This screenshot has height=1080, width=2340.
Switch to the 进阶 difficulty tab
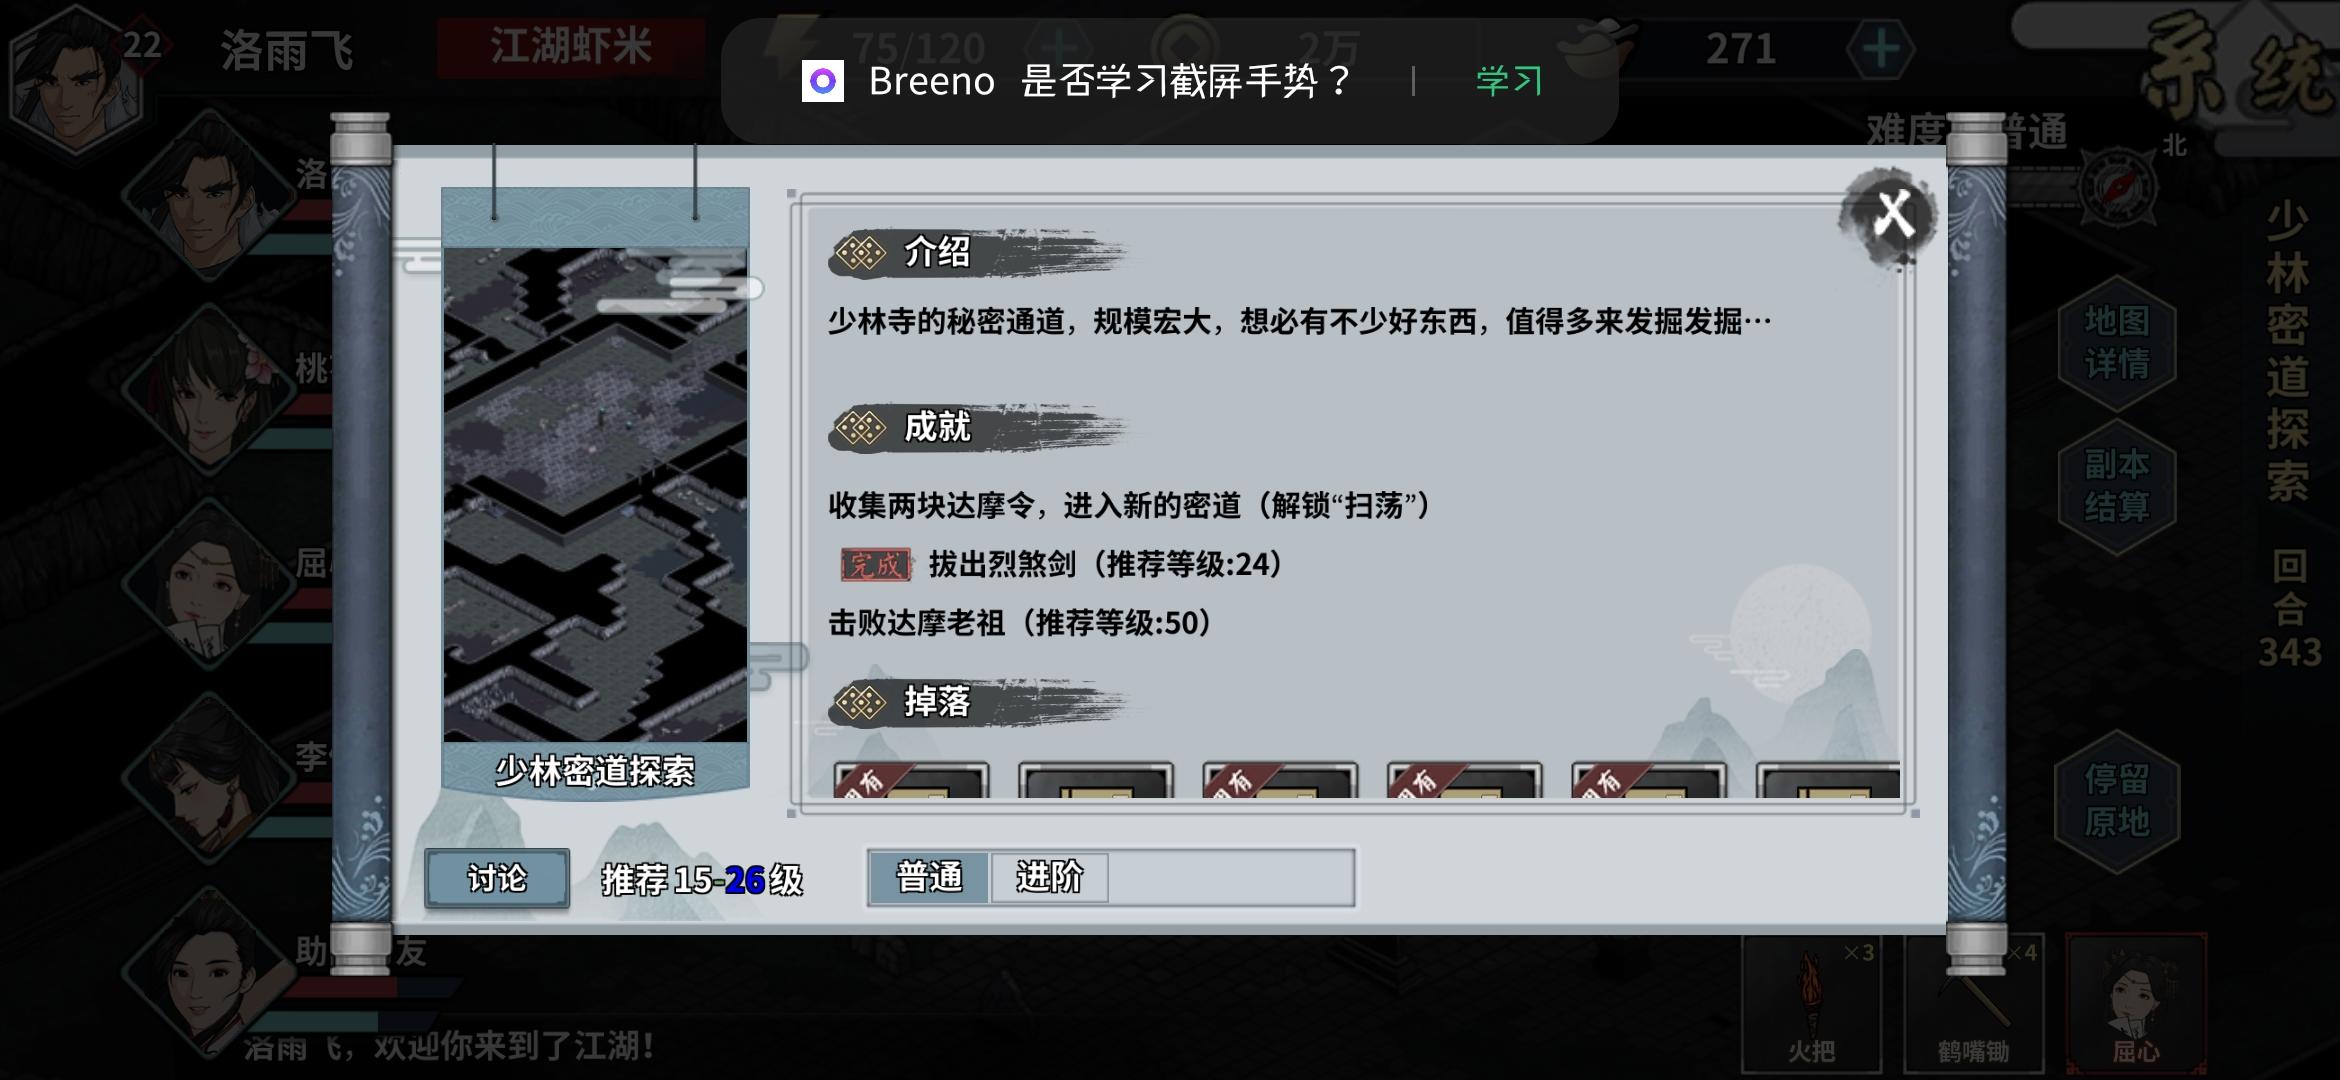1049,878
